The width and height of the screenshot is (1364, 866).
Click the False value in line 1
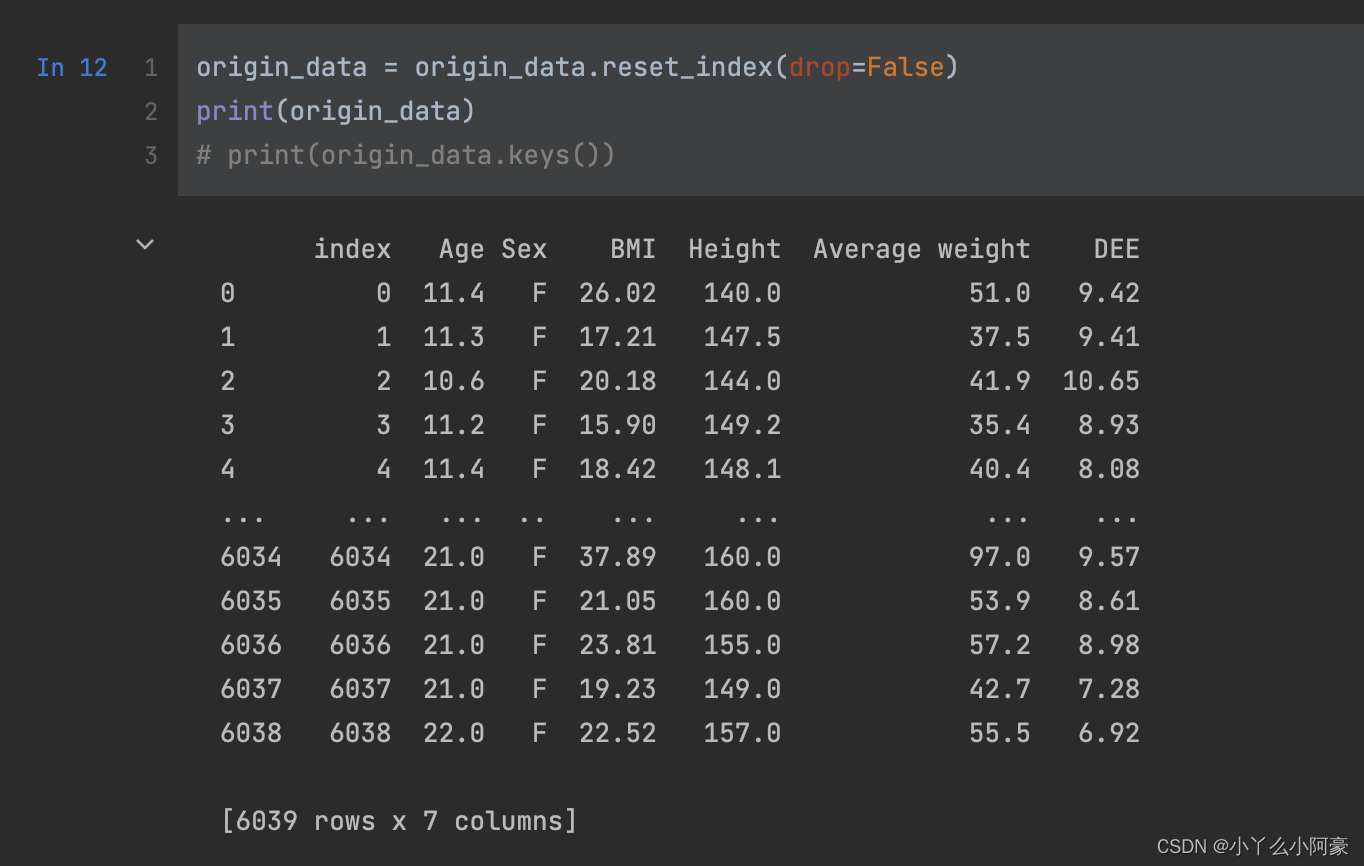(x=905, y=67)
